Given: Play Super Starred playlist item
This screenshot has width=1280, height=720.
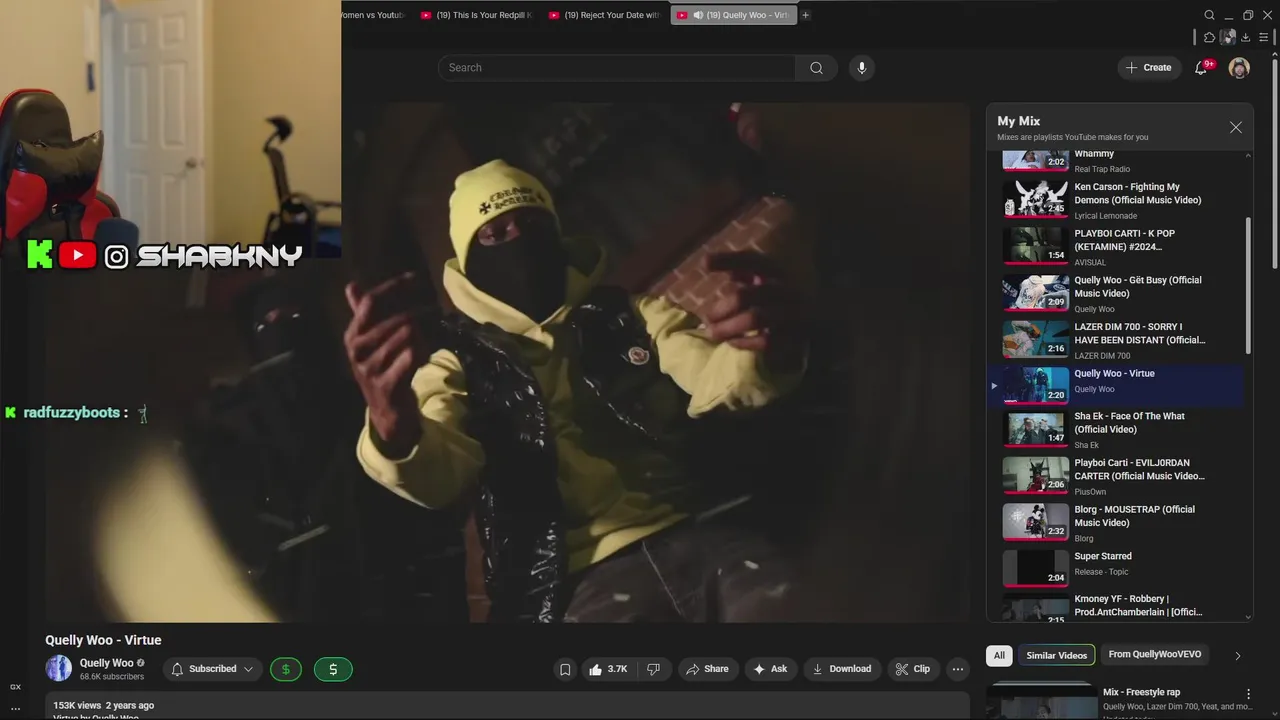Looking at the screenshot, I should [x=1121, y=569].
